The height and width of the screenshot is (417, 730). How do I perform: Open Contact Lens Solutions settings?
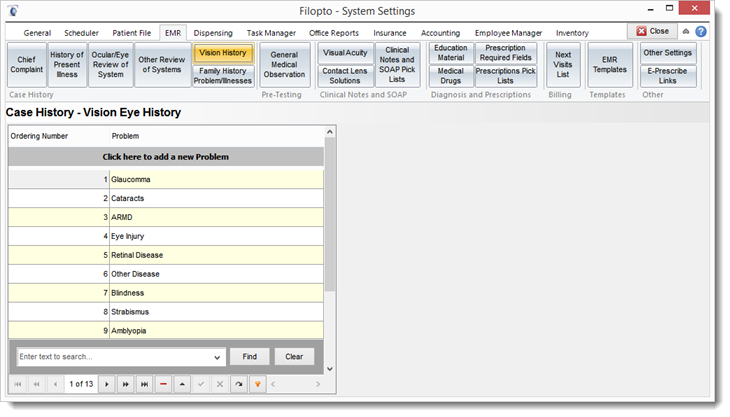pos(345,76)
